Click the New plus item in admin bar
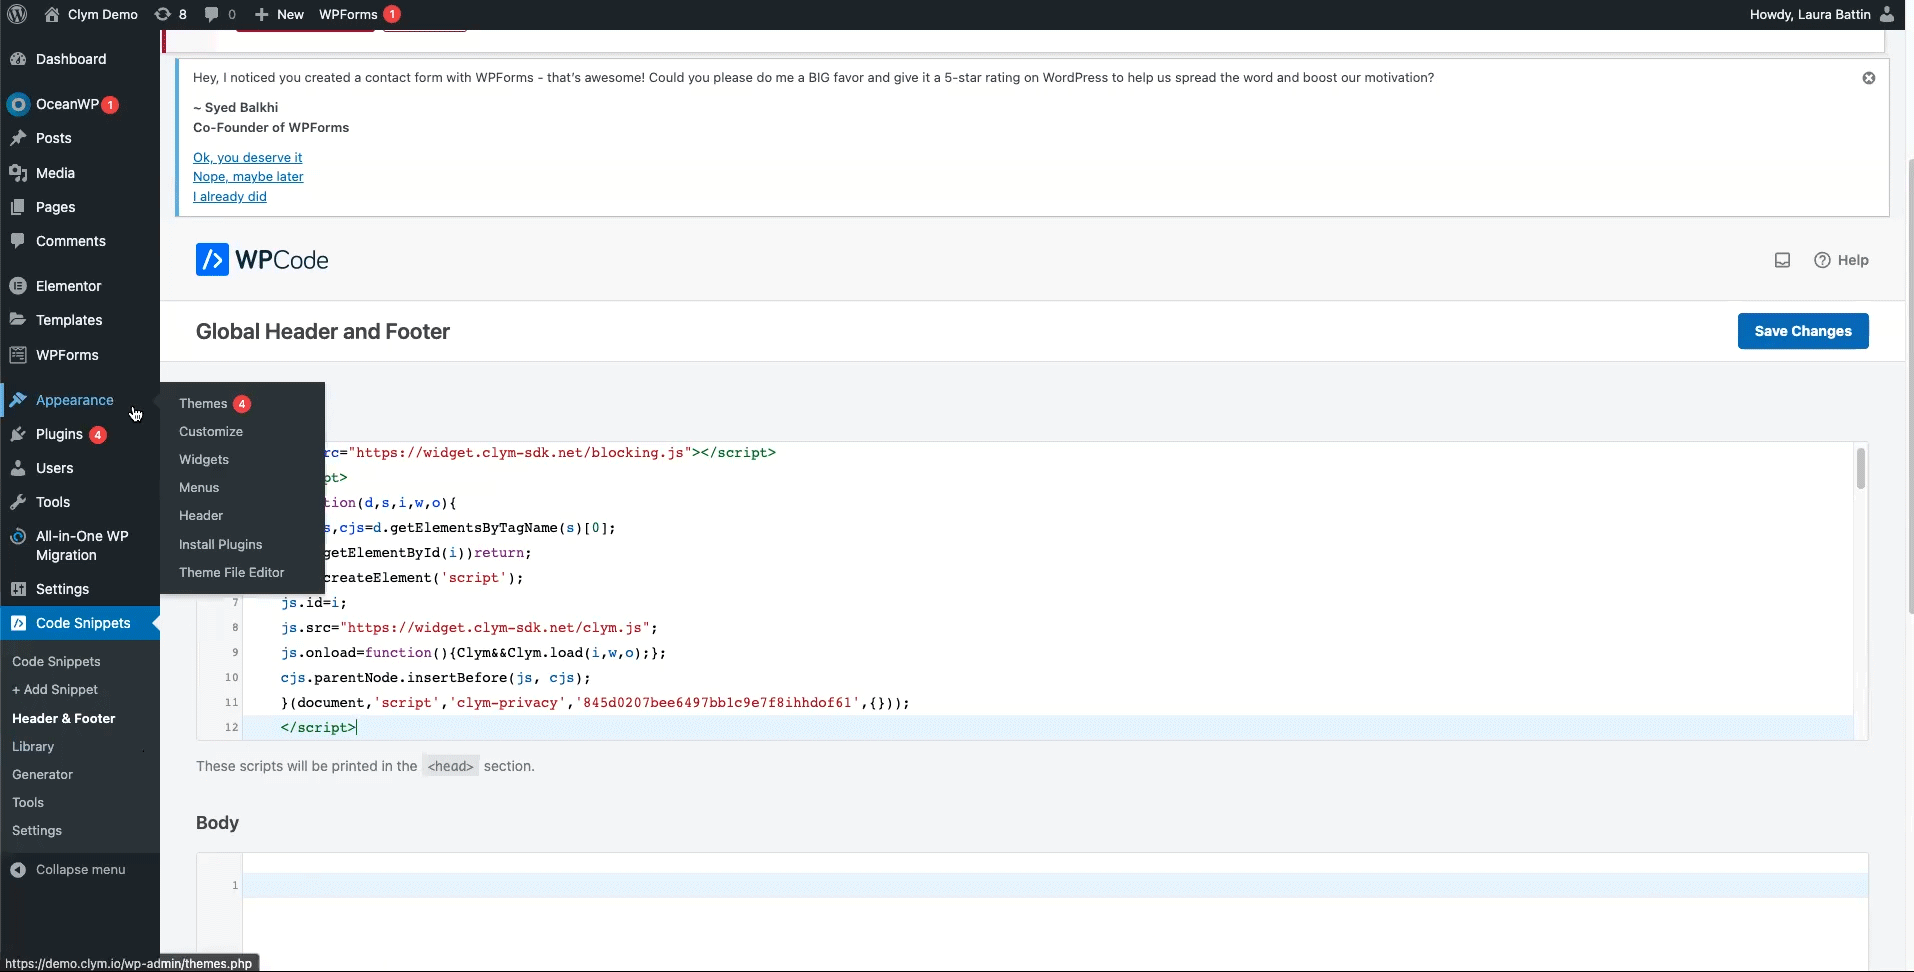The height and width of the screenshot is (972, 1914). (x=279, y=14)
